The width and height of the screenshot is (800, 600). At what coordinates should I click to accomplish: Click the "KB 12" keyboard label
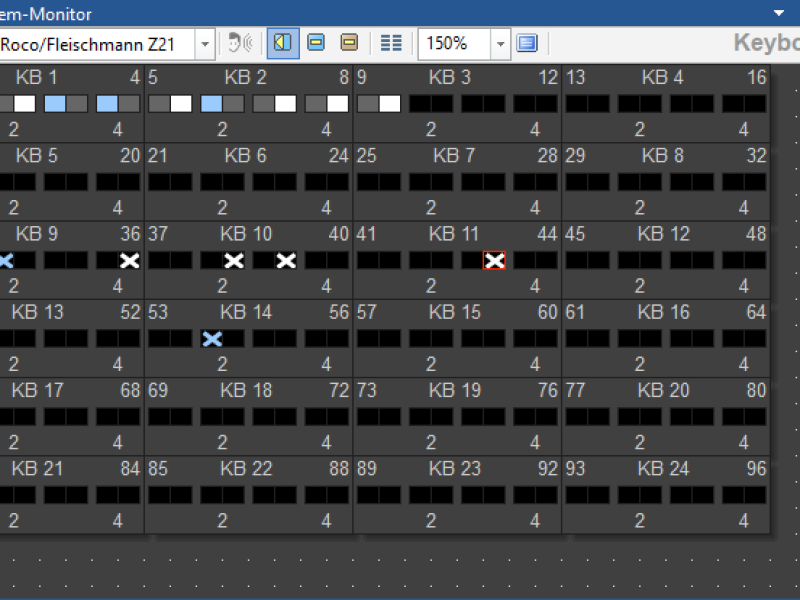[x=663, y=234]
